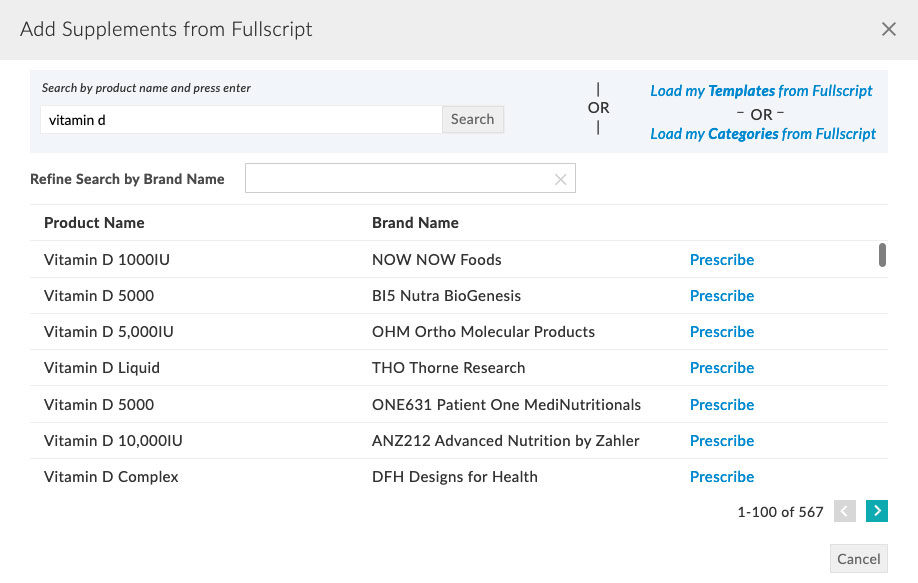Viewport: 918px width, 583px height.
Task: Load my Categories from Fullscript
Action: 762,133
